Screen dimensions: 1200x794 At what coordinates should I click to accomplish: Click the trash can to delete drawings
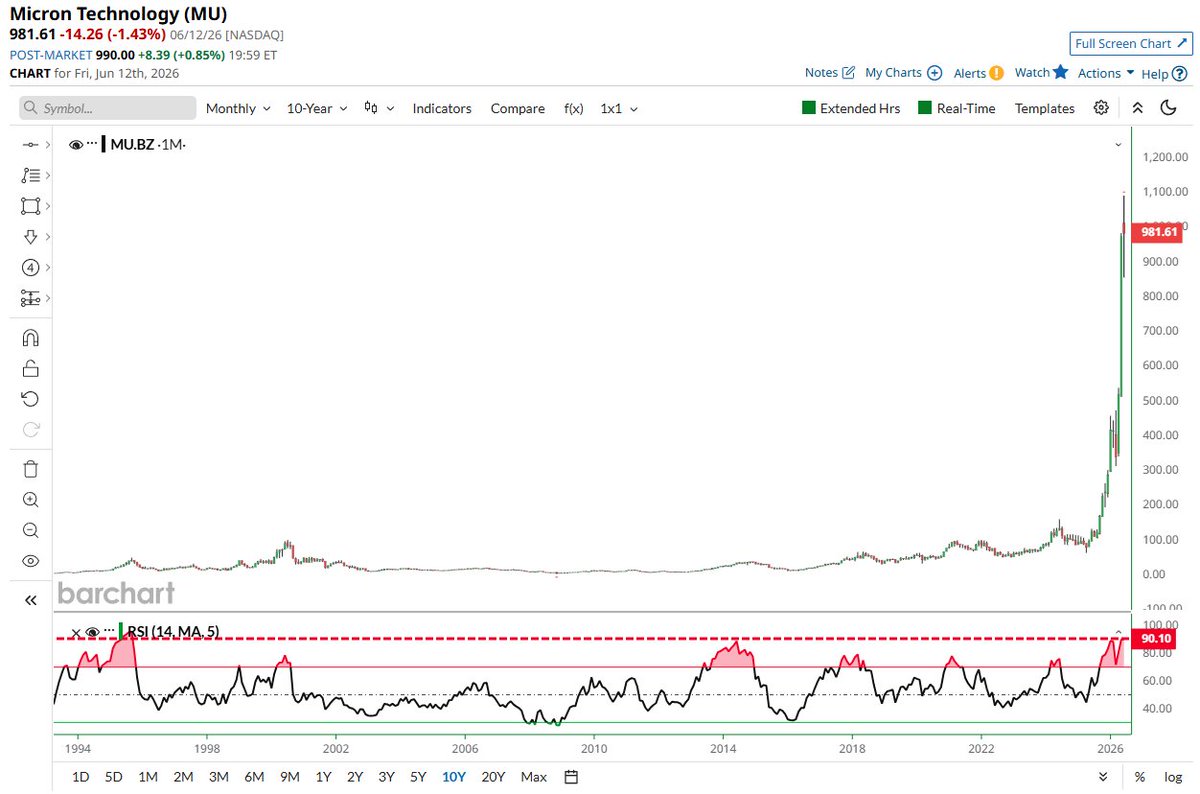pyautogui.click(x=30, y=468)
